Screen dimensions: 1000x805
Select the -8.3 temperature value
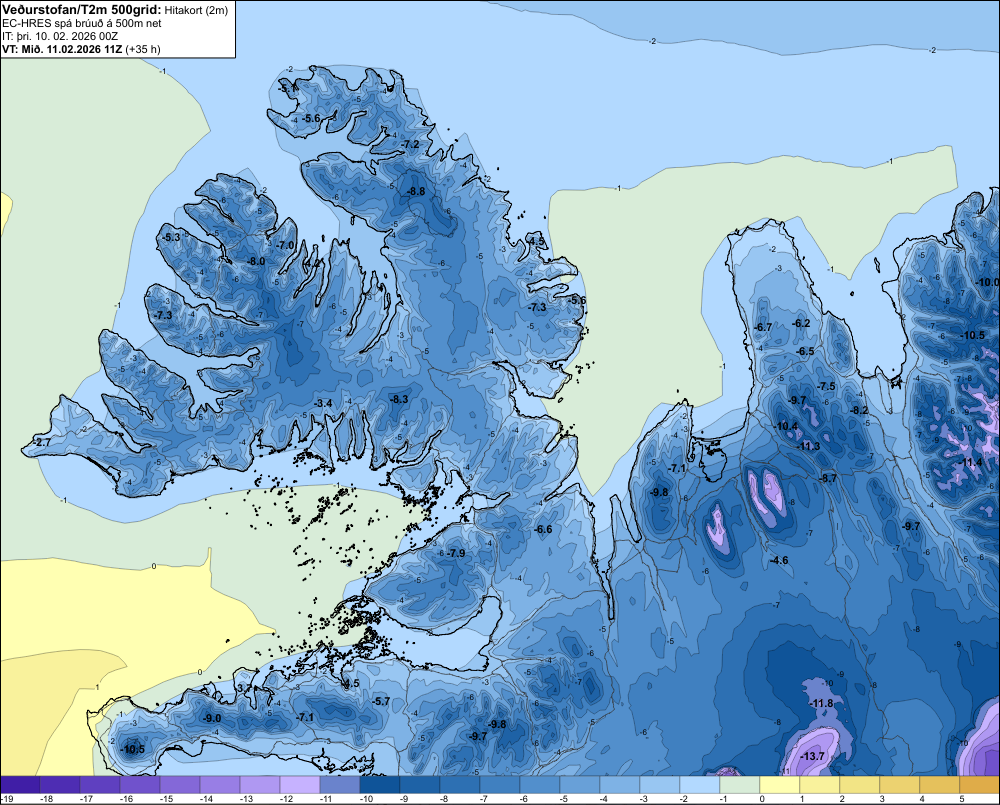pos(398,399)
